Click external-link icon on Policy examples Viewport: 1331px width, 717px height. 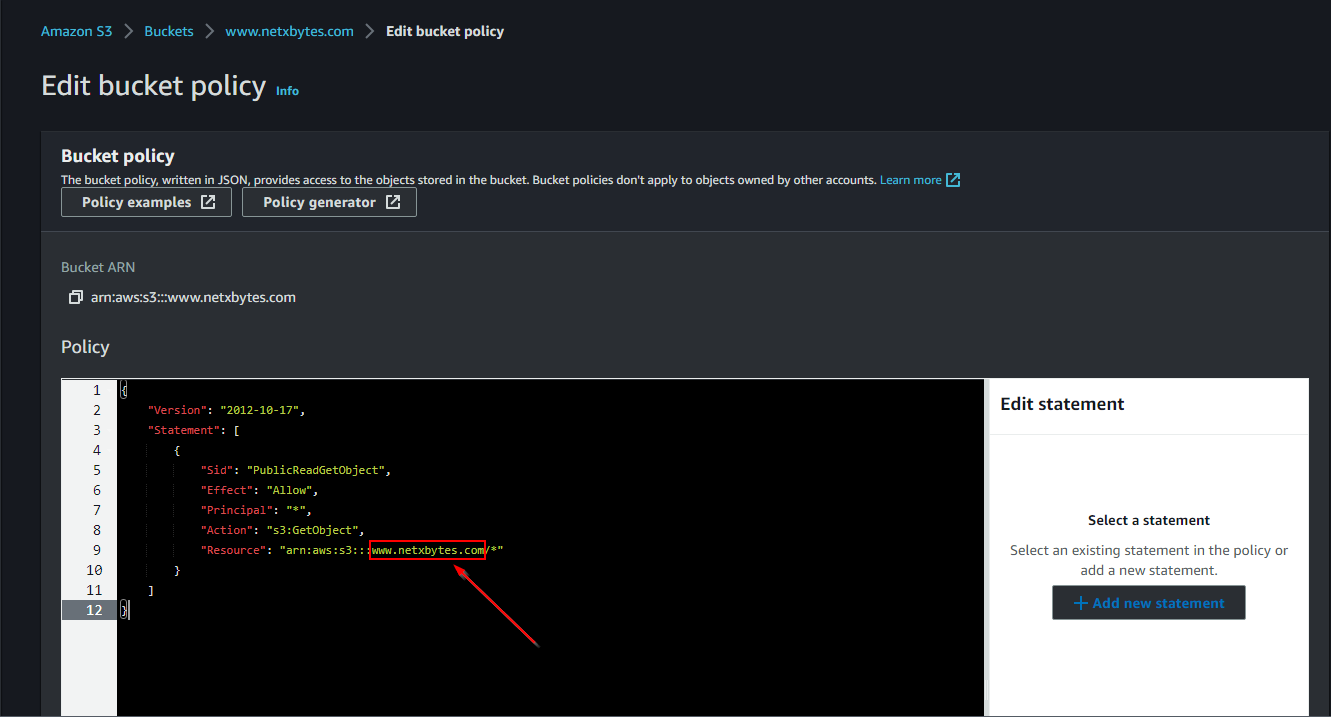208,202
